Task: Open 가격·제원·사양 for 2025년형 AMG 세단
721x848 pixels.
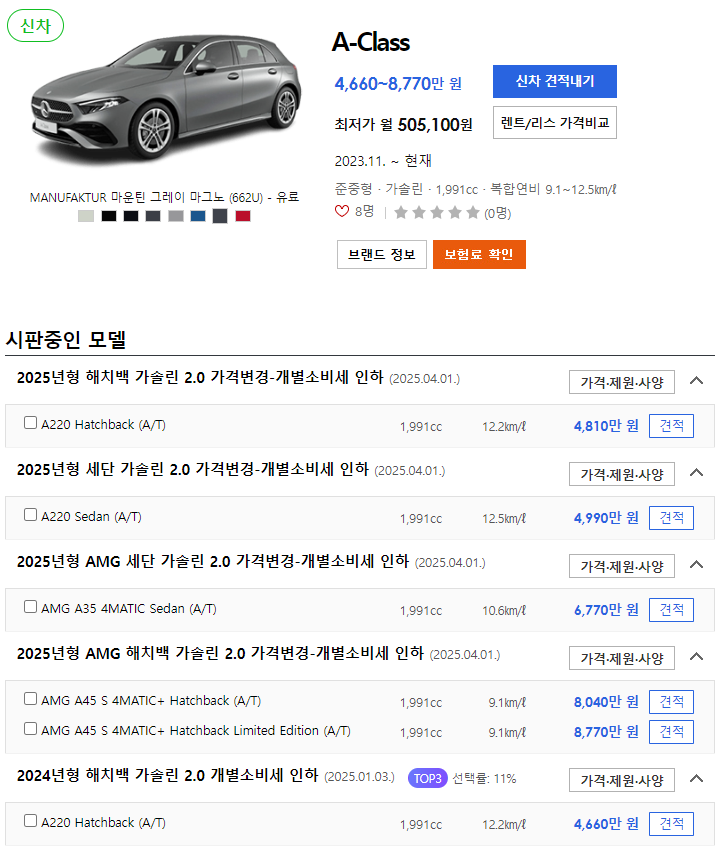Action: (x=622, y=566)
